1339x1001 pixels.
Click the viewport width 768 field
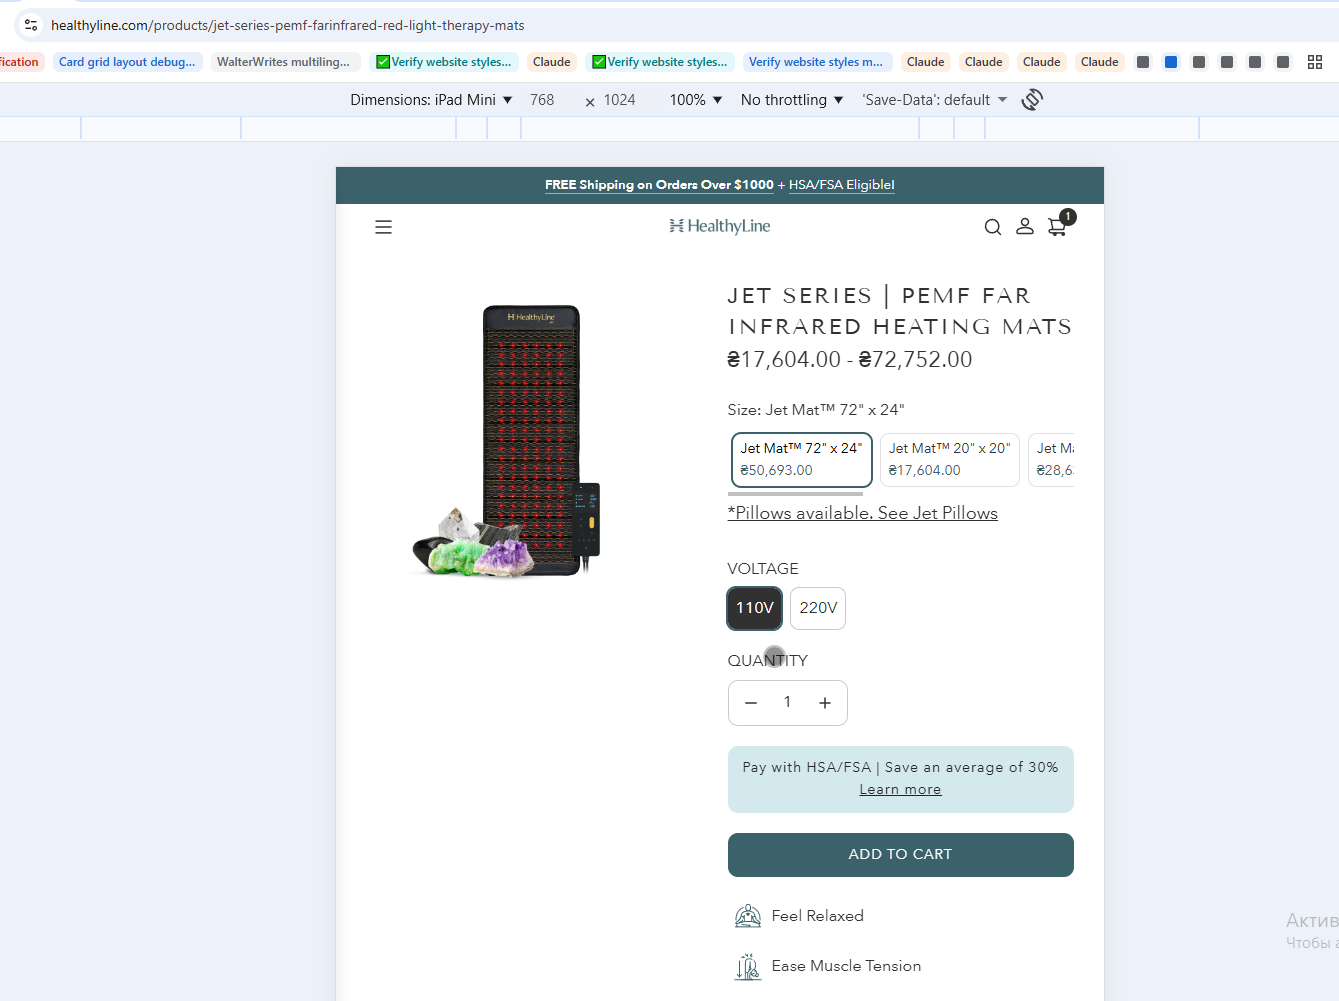(x=542, y=100)
